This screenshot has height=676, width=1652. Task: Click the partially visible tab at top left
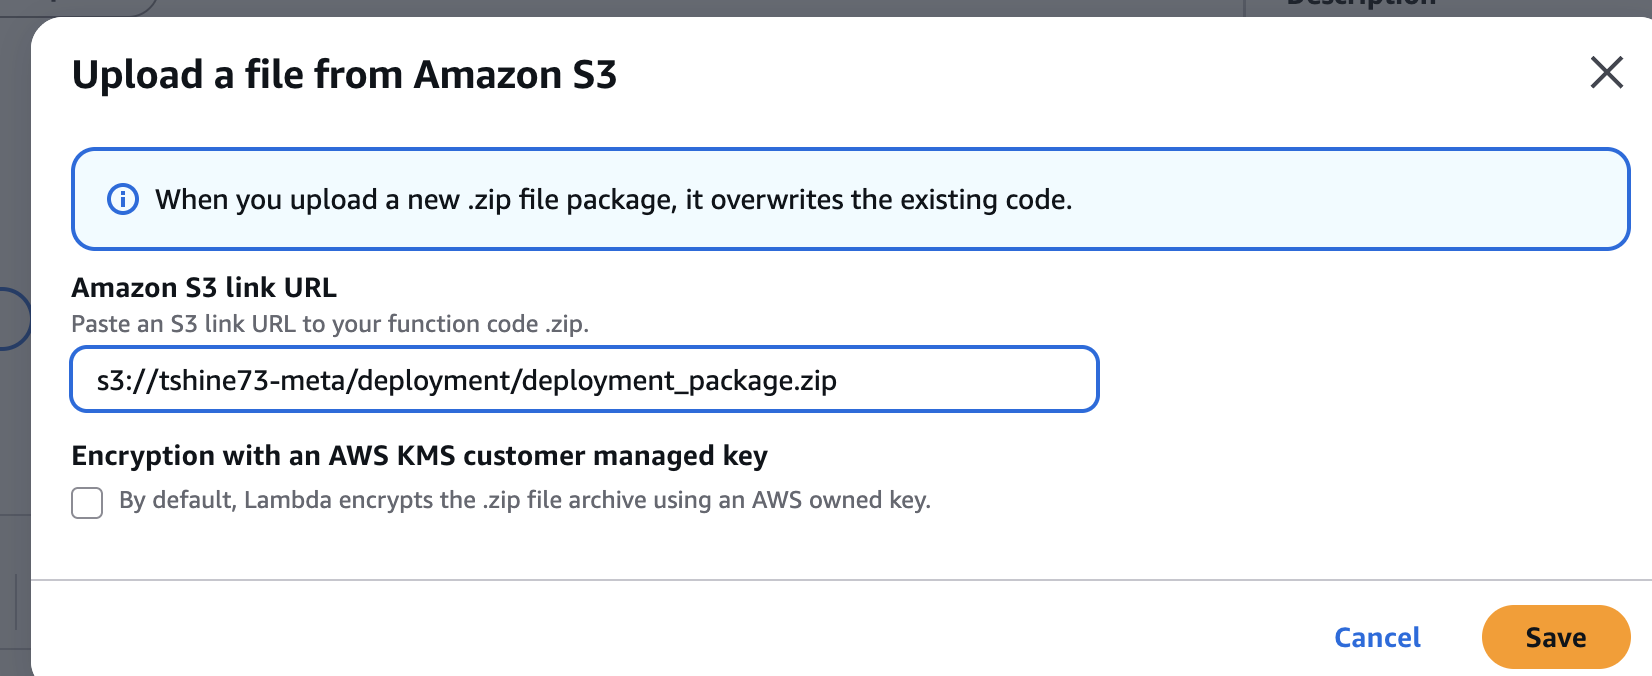(80, 5)
